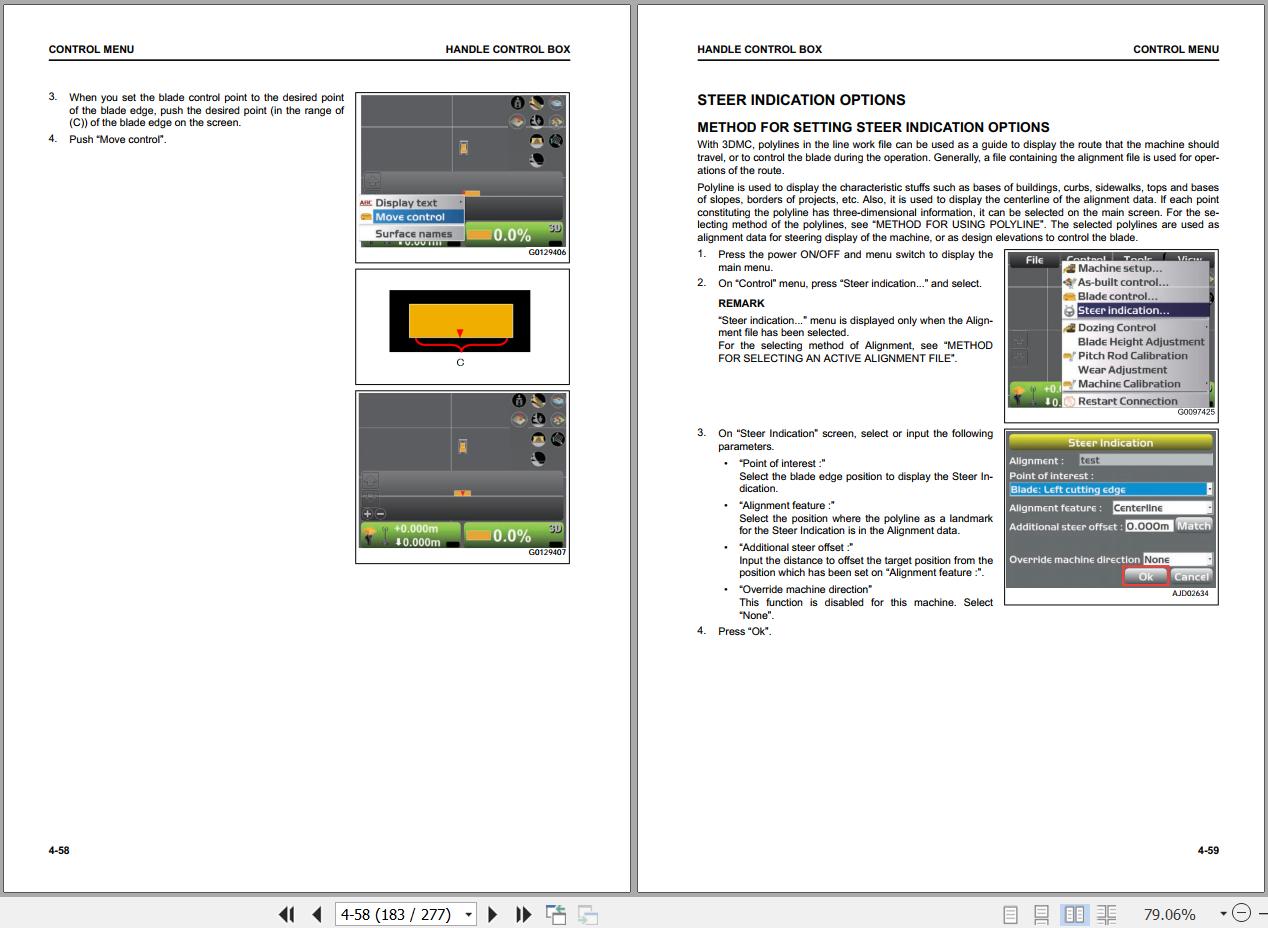
Task: Click the zoom out minus icon
Action: 1241,913
